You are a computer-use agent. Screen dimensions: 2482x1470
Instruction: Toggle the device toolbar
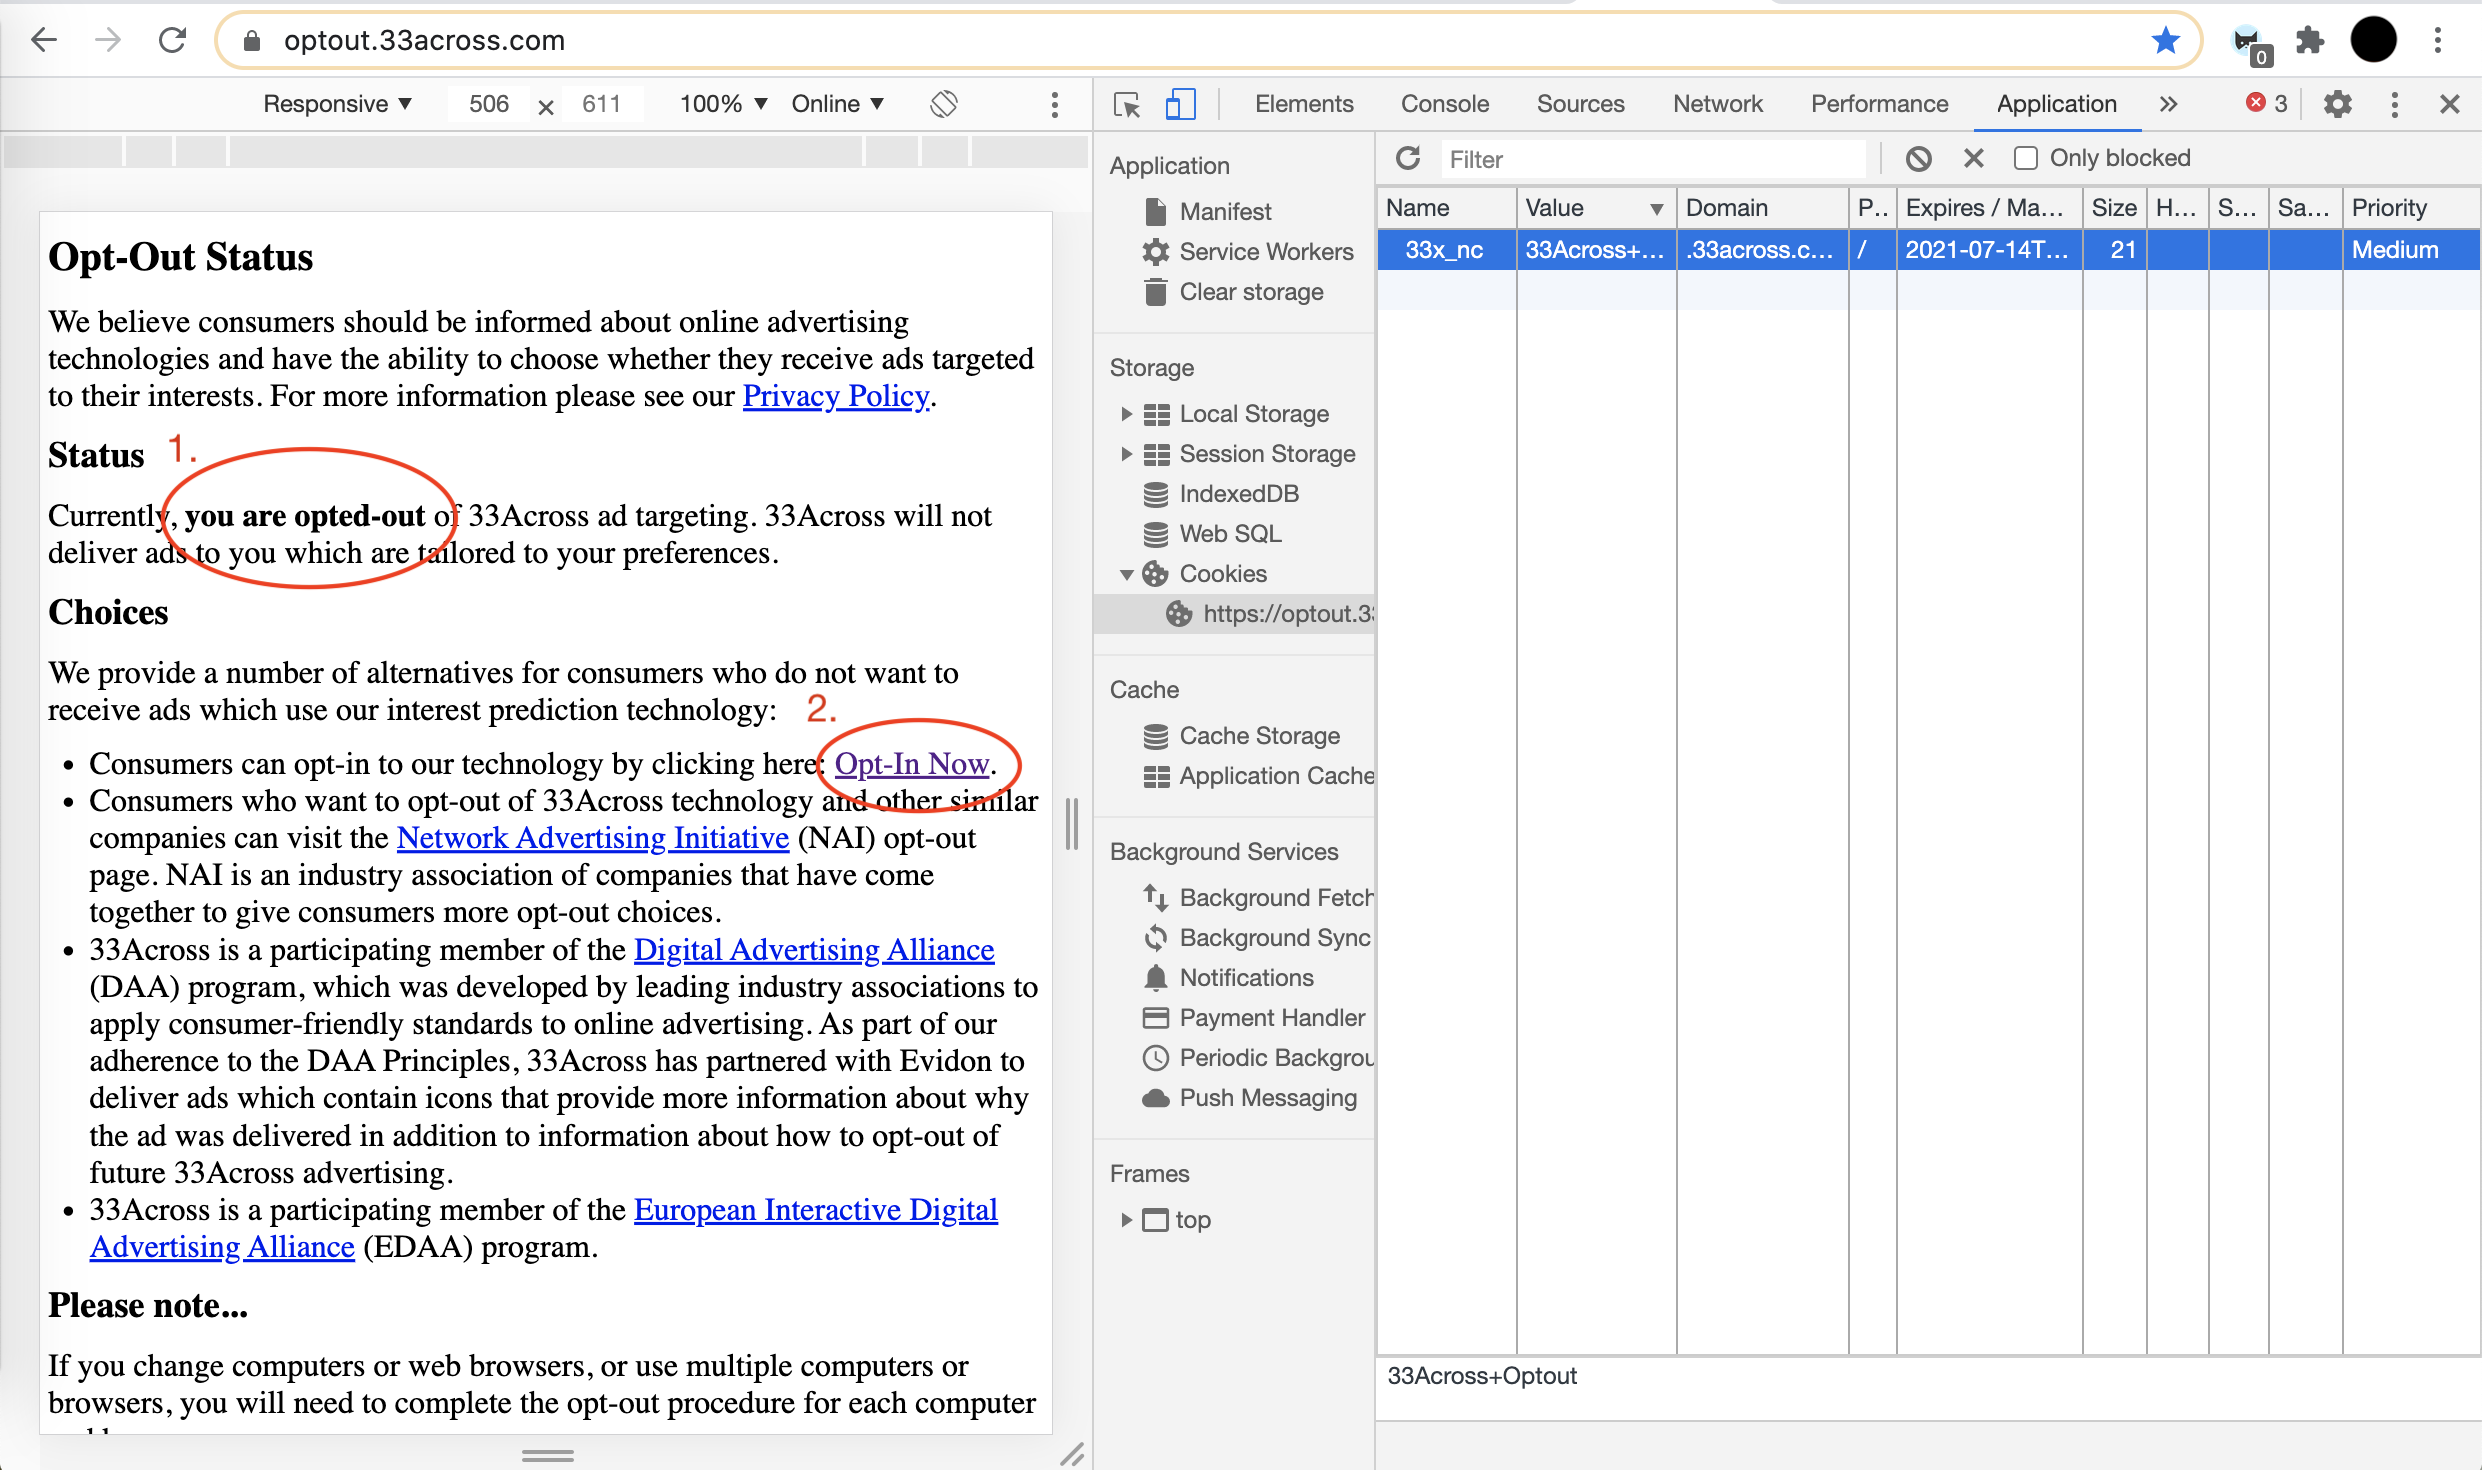[x=1180, y=104]
